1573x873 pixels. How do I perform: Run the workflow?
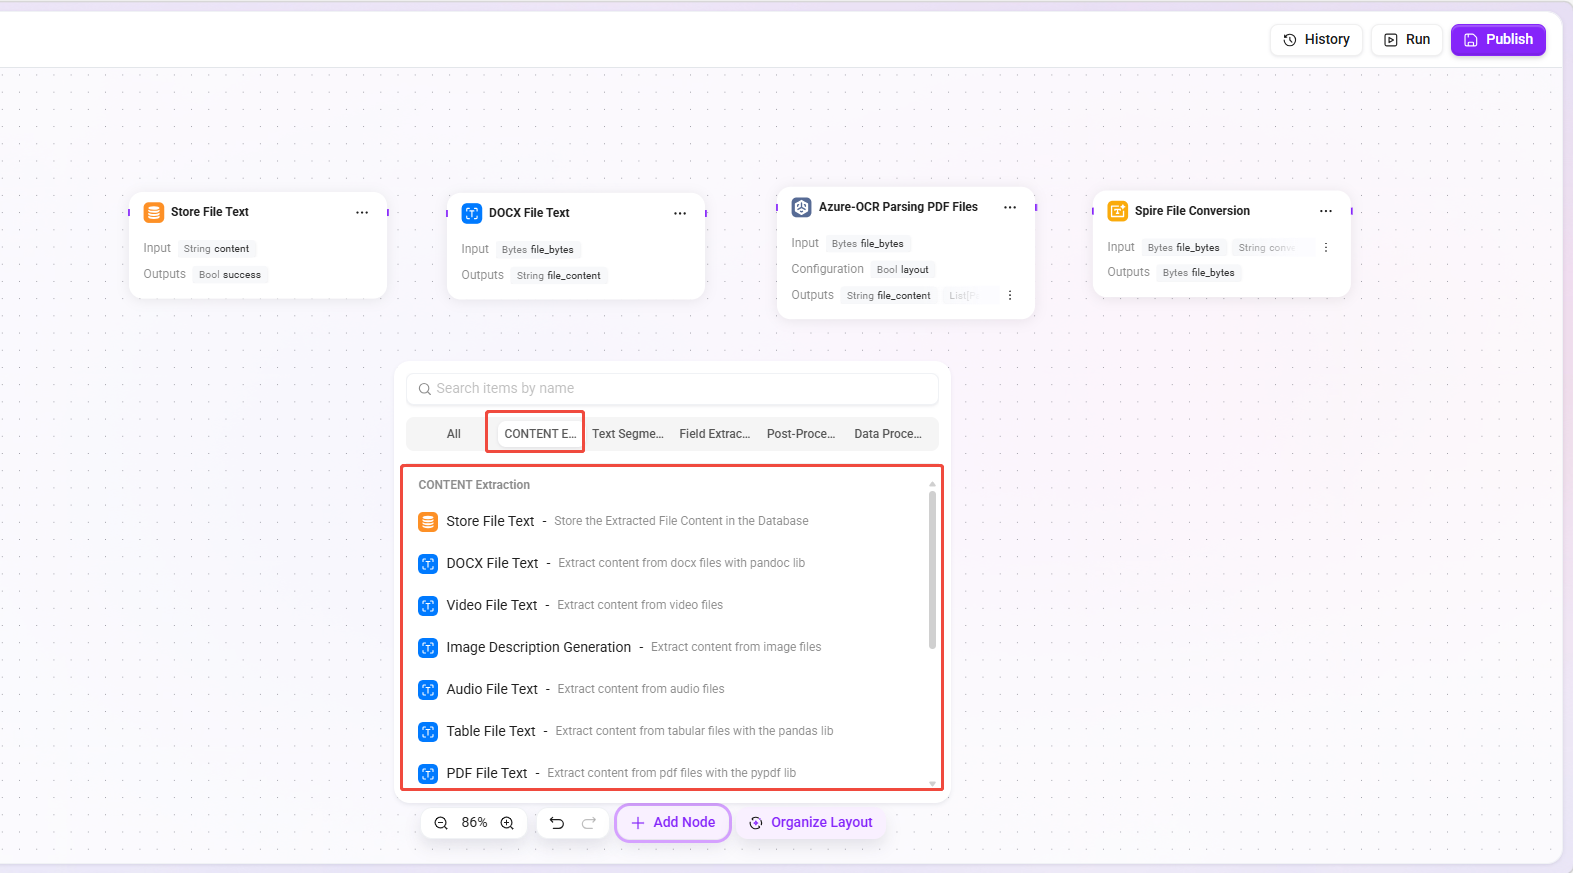coord(1407,40)
